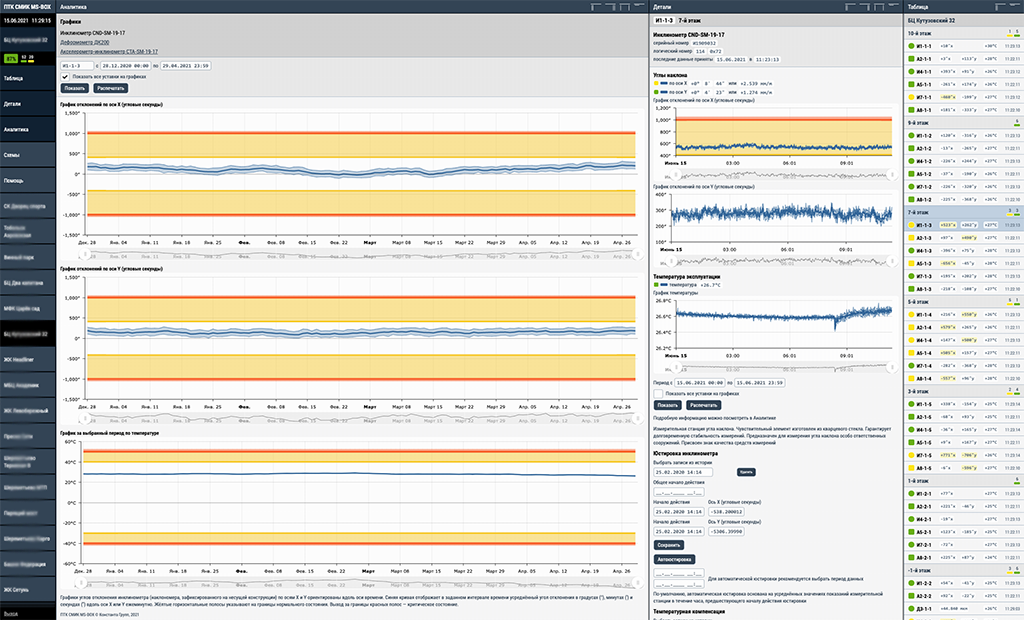Uncheck show all setpoints in Аналитика
Viewport: 1024px width, 620px height.
click(65, 76)
